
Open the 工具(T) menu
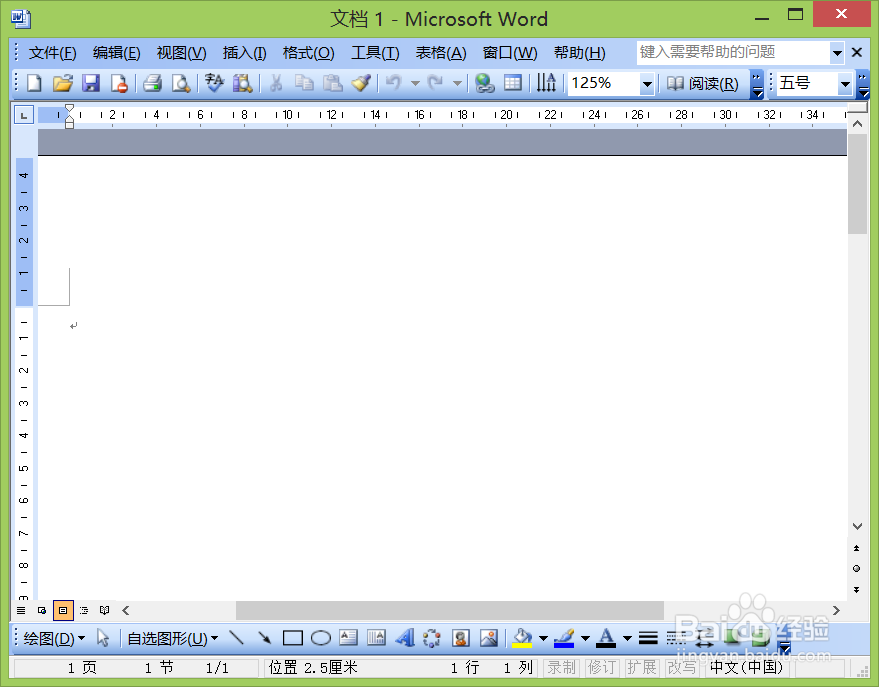pyautogui.click(x=375, y=53)
